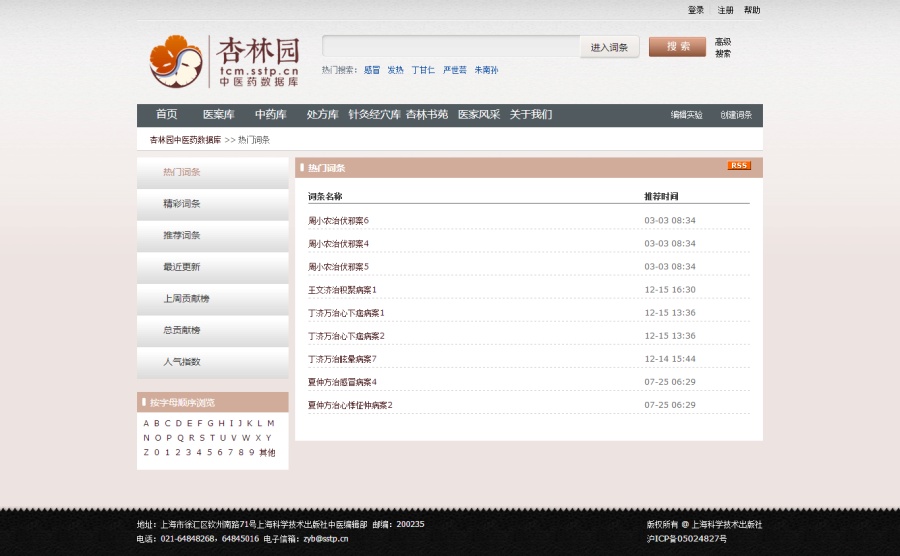Click the 进入词条 button

coord(609,47)
